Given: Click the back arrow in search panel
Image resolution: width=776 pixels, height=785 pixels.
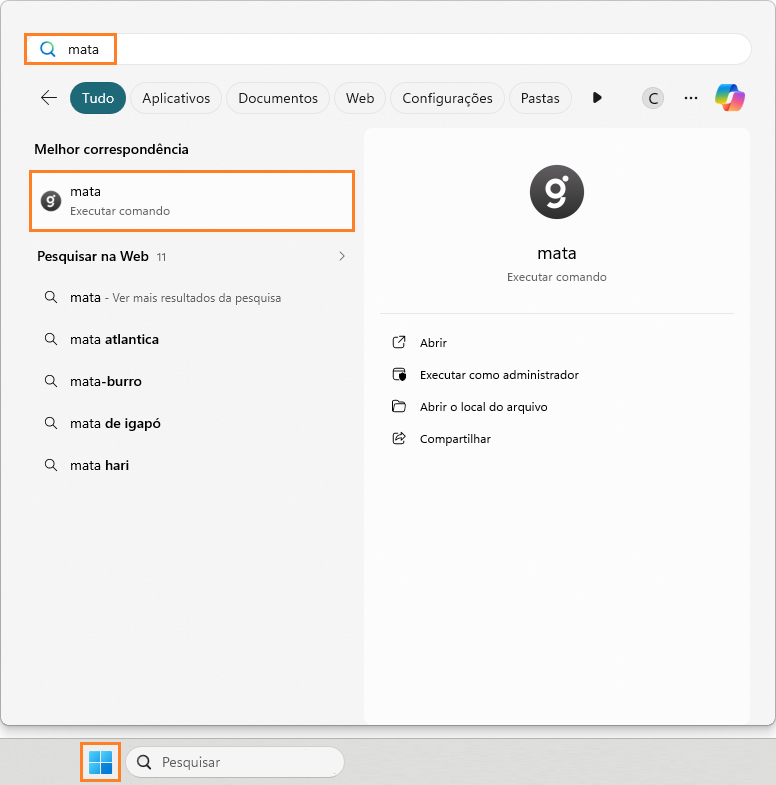Looking at the screenshot, I should 48,98.
